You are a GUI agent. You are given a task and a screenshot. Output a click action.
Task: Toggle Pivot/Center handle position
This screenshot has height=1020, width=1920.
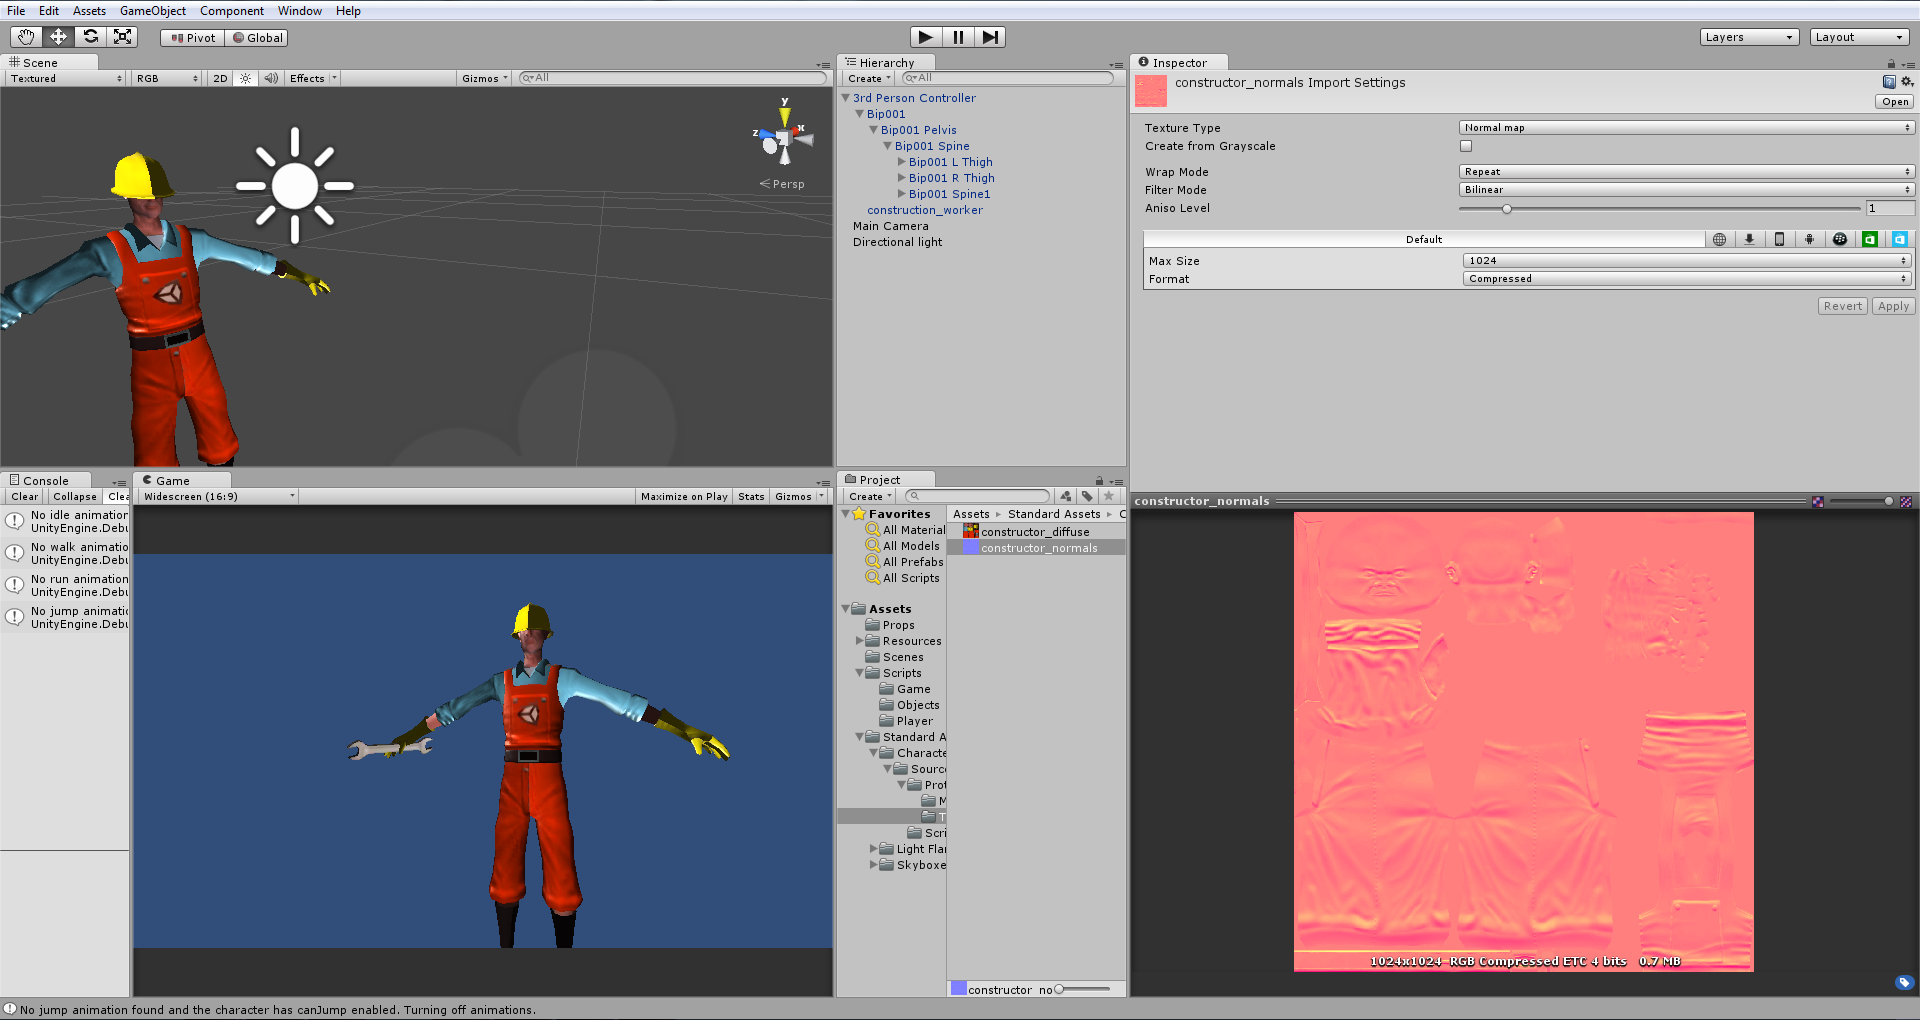pyautogui.click(x=193, y=38)
